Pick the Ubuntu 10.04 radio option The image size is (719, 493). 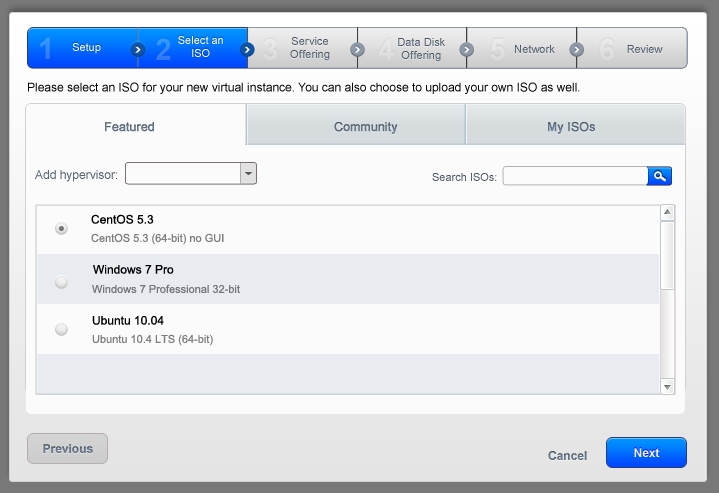pos(62,329)
